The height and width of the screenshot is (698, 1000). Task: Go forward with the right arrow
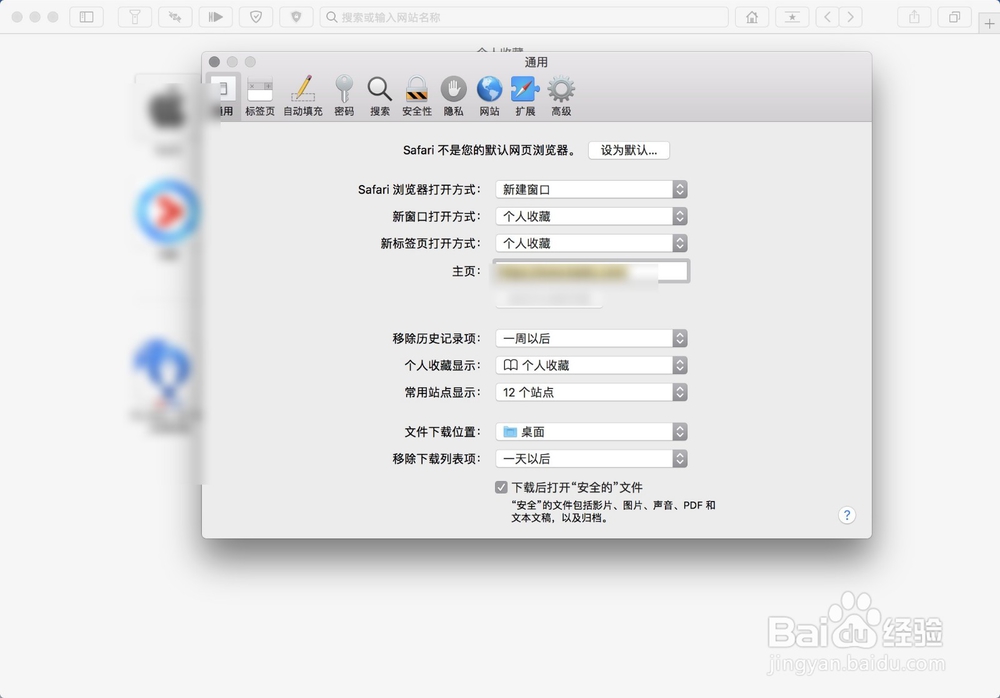point(850,17)
